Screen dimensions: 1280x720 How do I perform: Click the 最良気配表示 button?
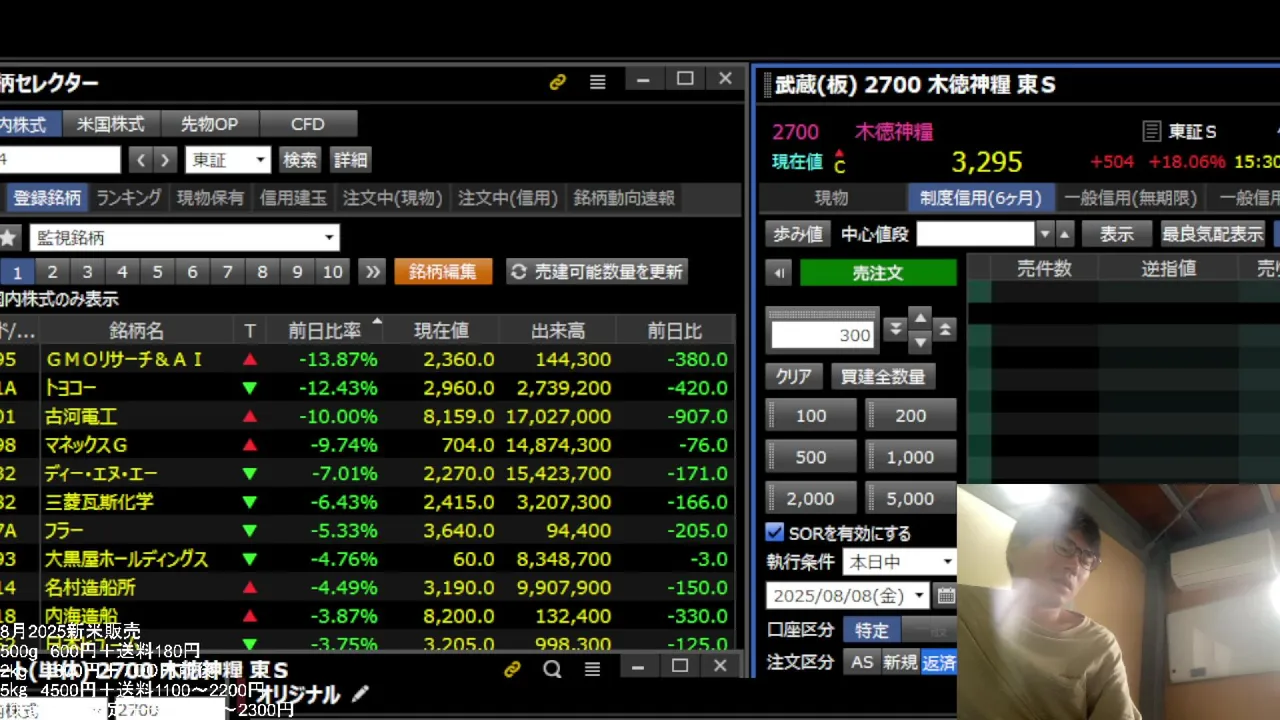(x=1212, y=234)
